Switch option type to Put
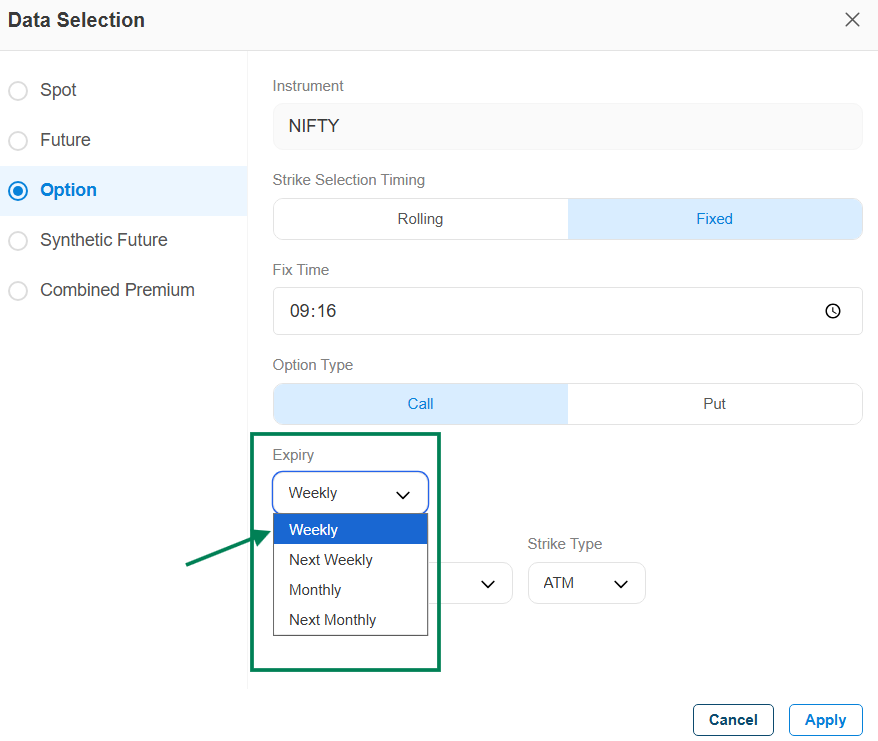The width and height of the screenshot is (878, 741). tap(714, 404)
